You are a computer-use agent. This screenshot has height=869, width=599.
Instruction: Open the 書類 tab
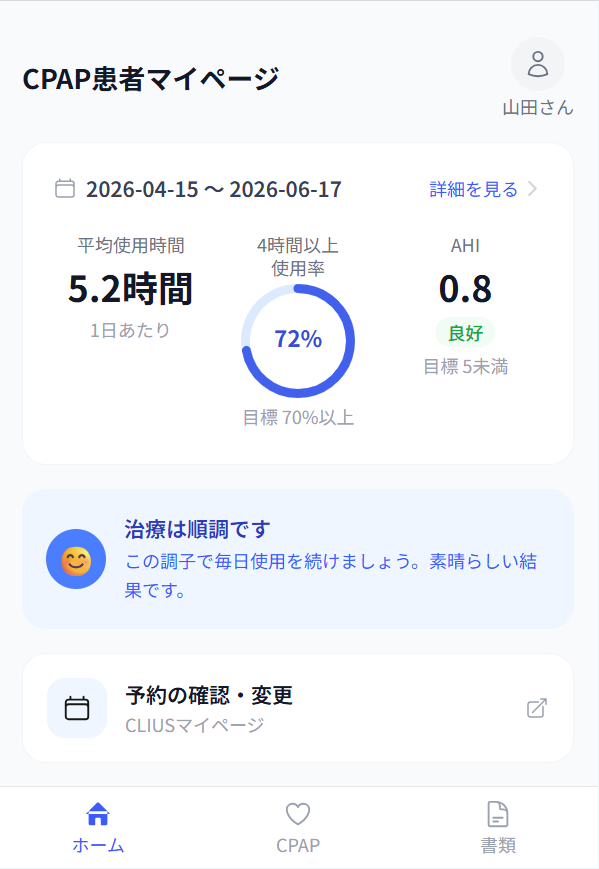pos(498,828)
